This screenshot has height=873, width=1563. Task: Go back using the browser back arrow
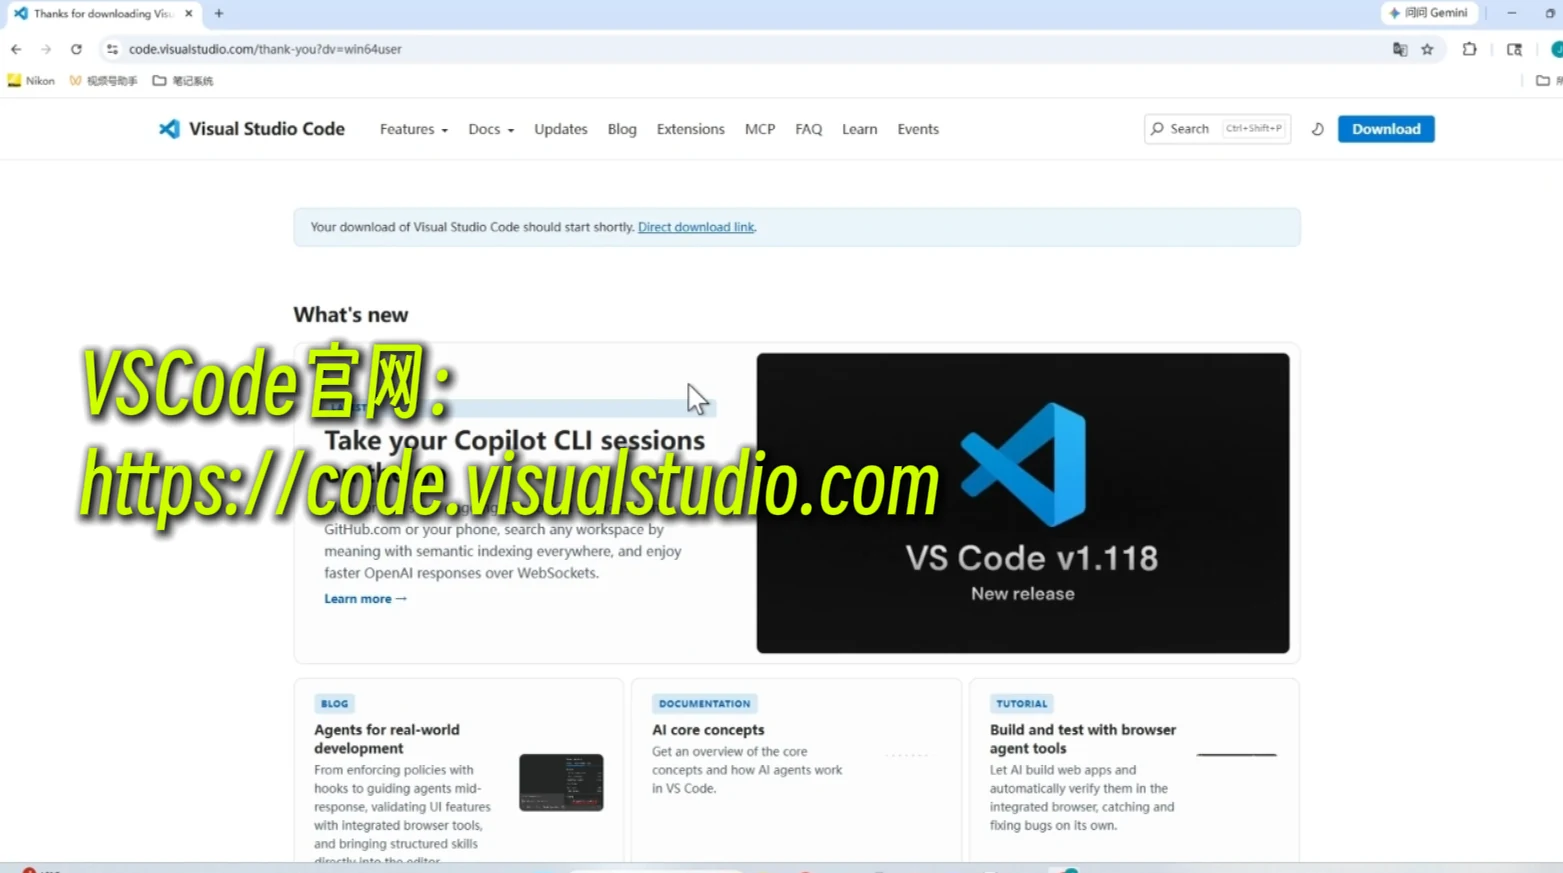[x=16, y=49]
